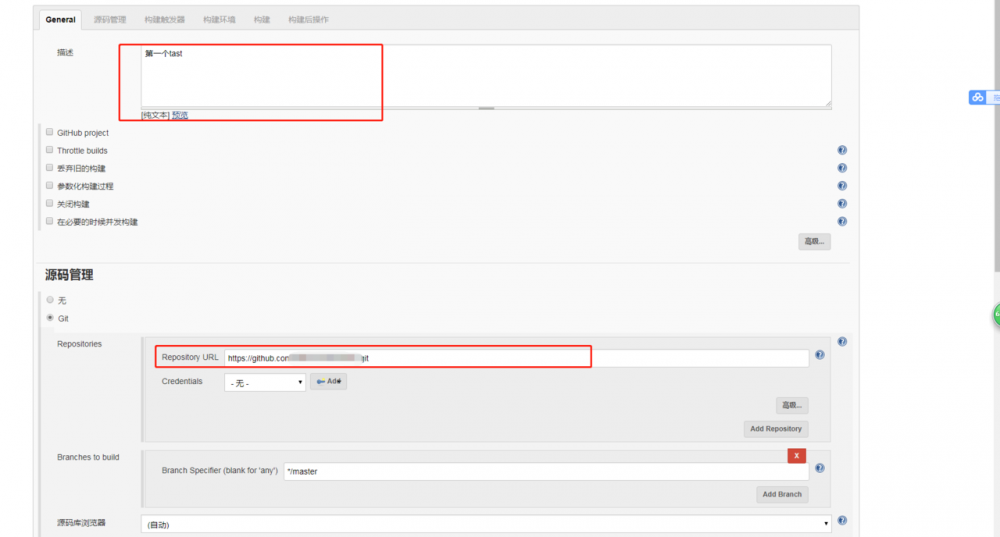Enable the GitHub project checkbox
1000x537 pixels.
tap(50, 132)
